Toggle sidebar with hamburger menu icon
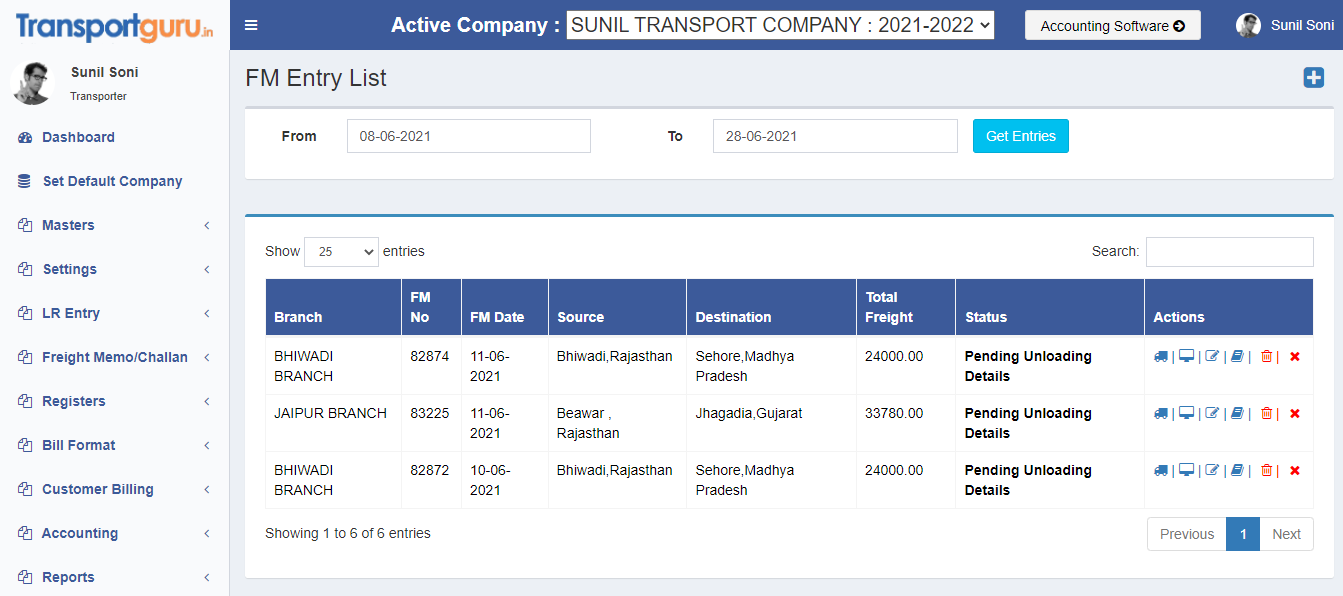 coord(251,25)
